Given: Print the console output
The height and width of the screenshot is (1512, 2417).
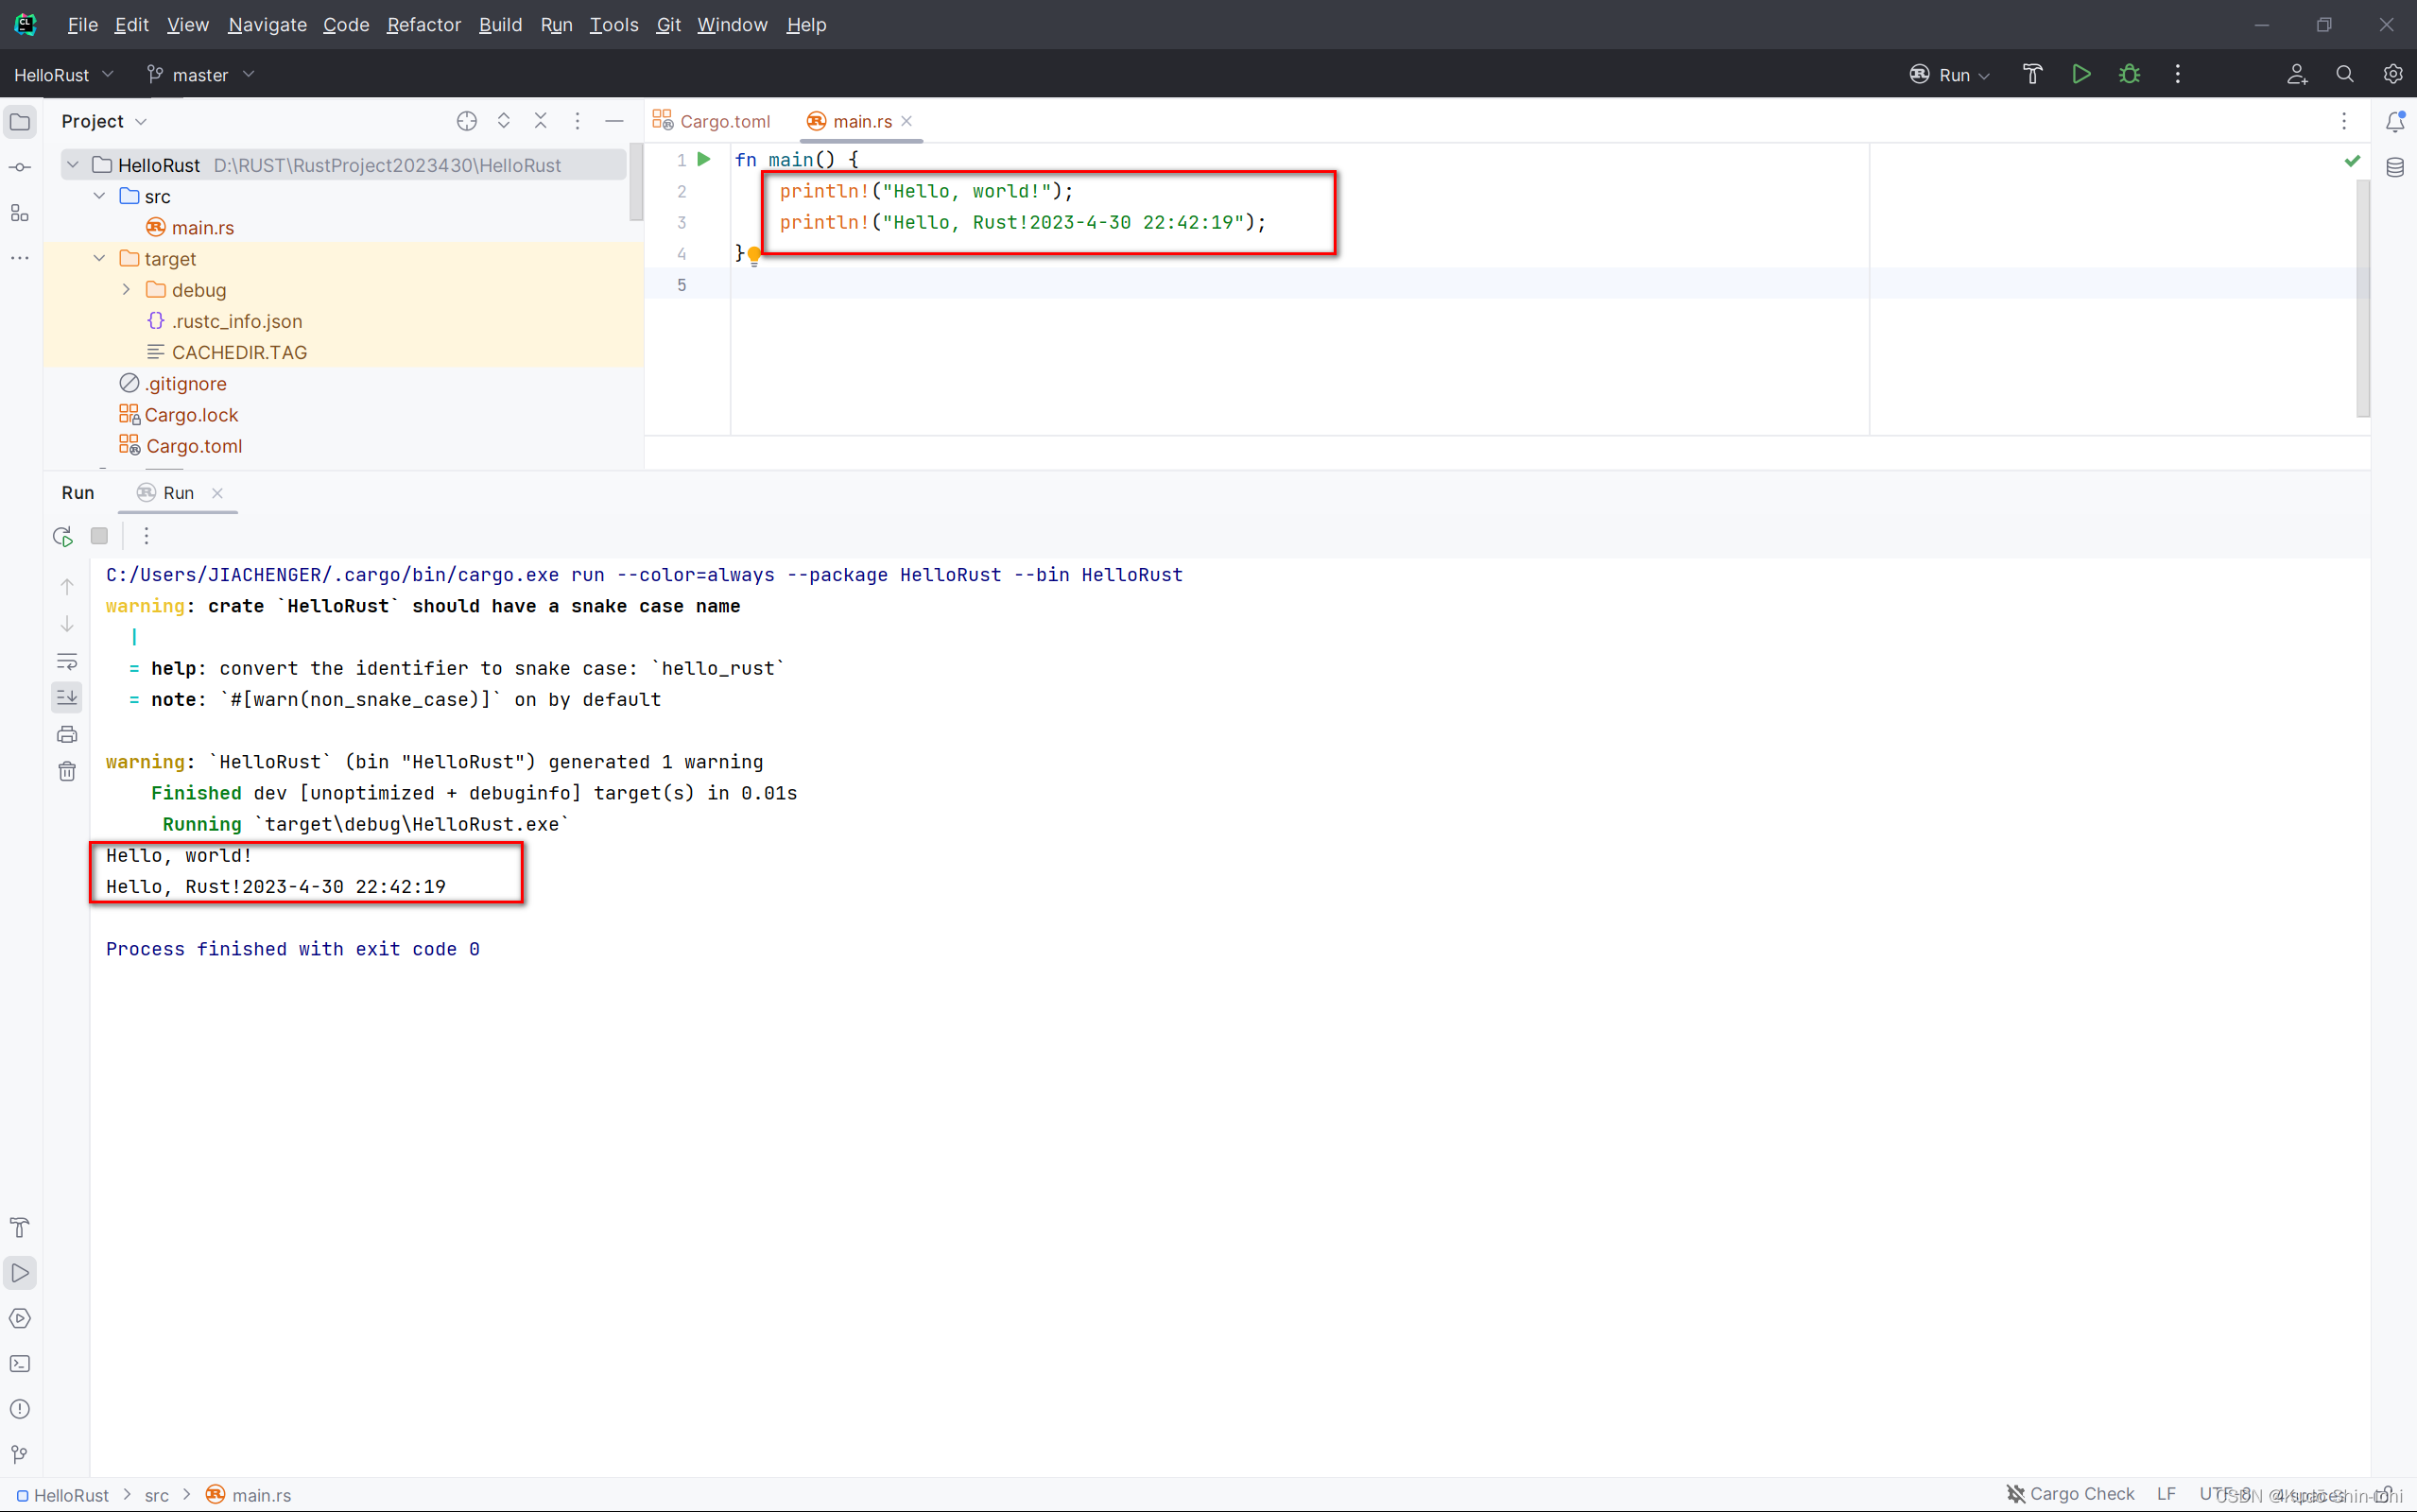Looking at the screenshot, I should pos(67,734).
